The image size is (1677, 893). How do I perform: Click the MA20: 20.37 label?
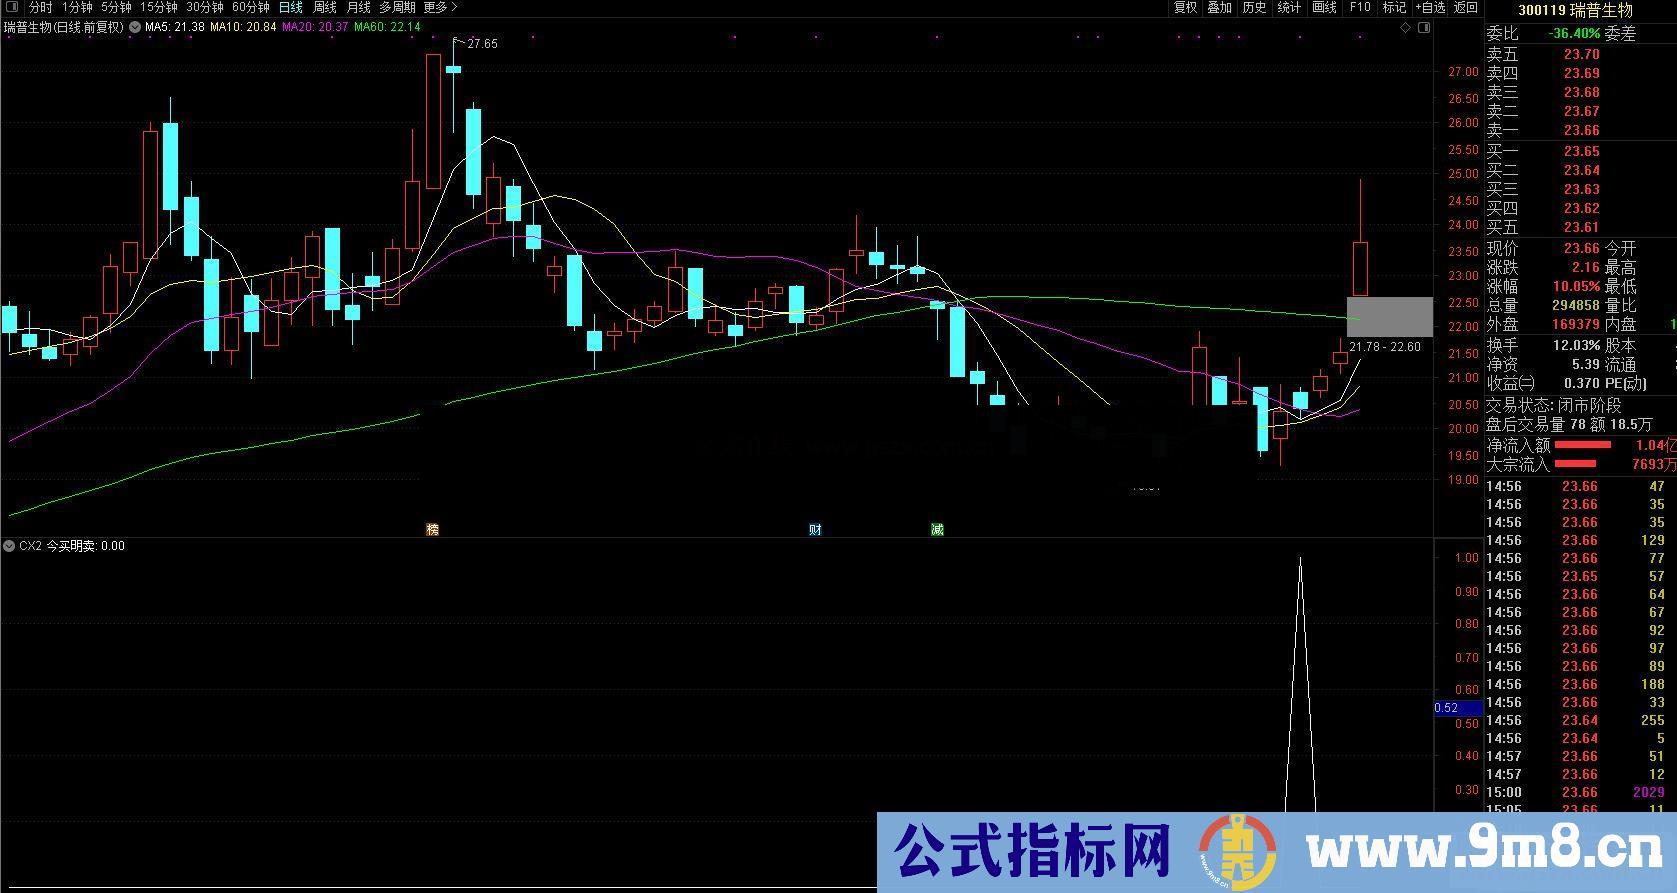click(x=315, y=27)
